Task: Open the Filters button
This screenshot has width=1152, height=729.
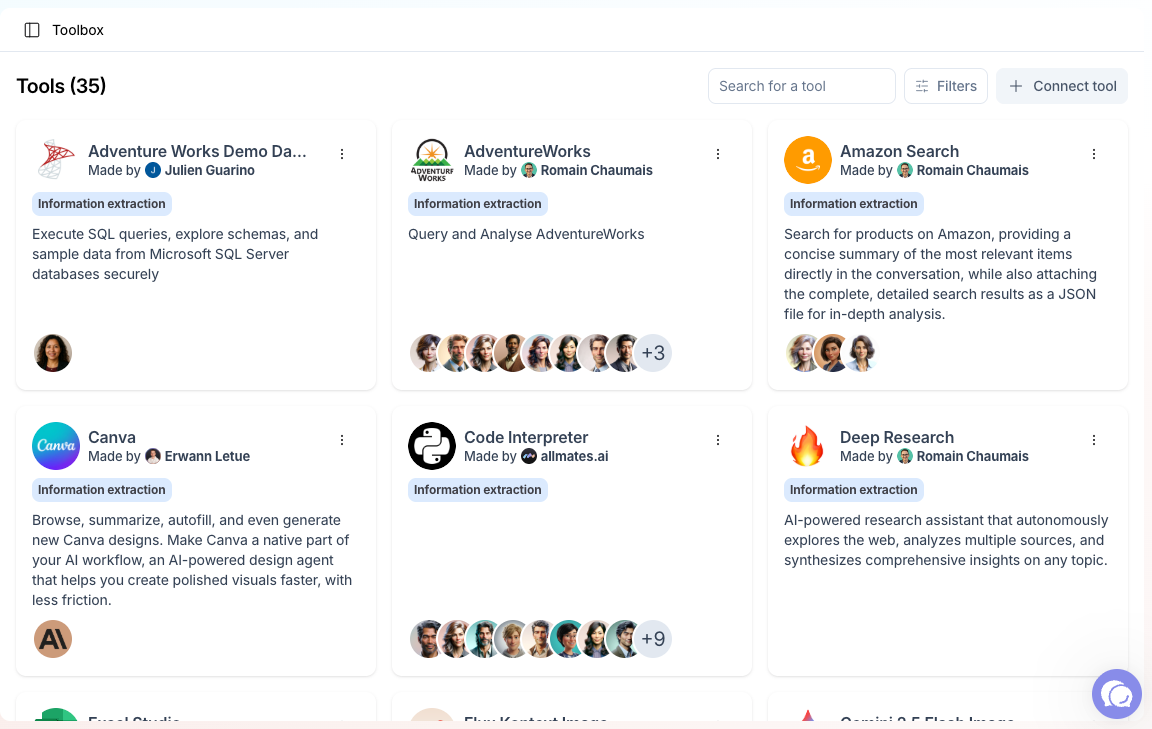Action: pyautogui.click(x=946, y=86)
